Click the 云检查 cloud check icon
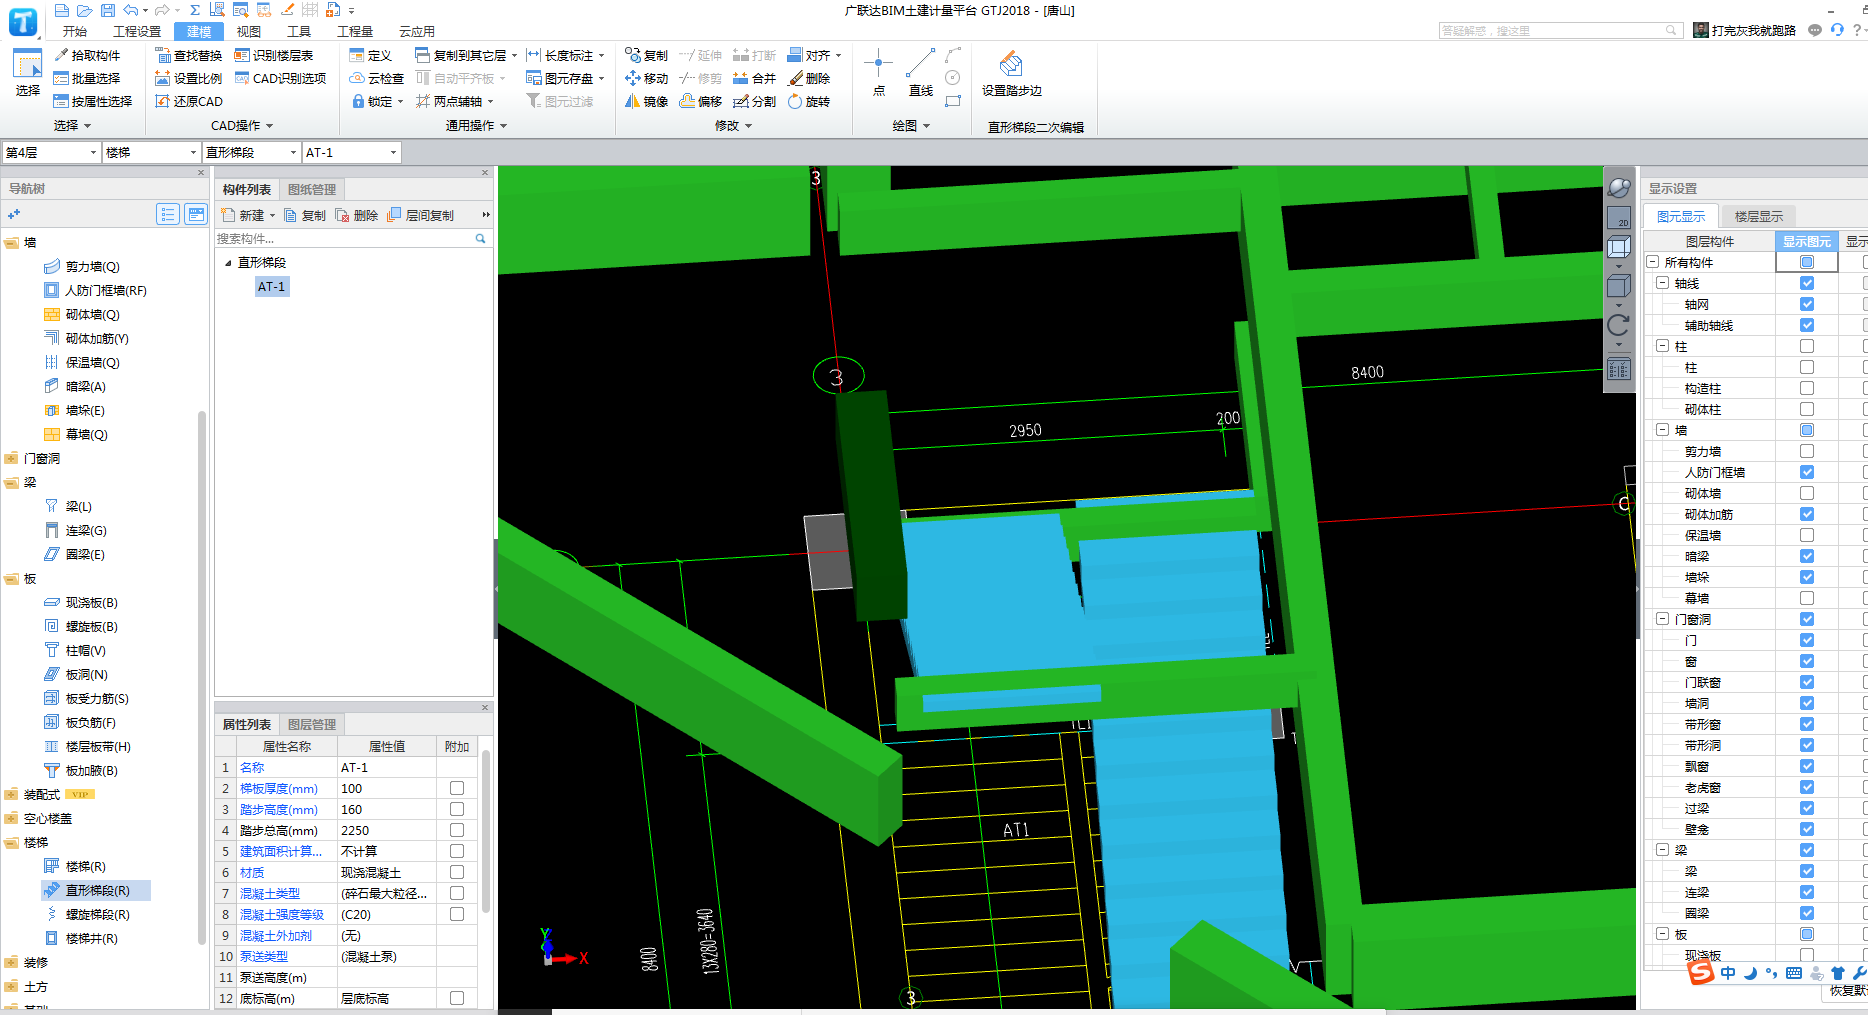This screenshot has width=1868, height=1015. 376,78
